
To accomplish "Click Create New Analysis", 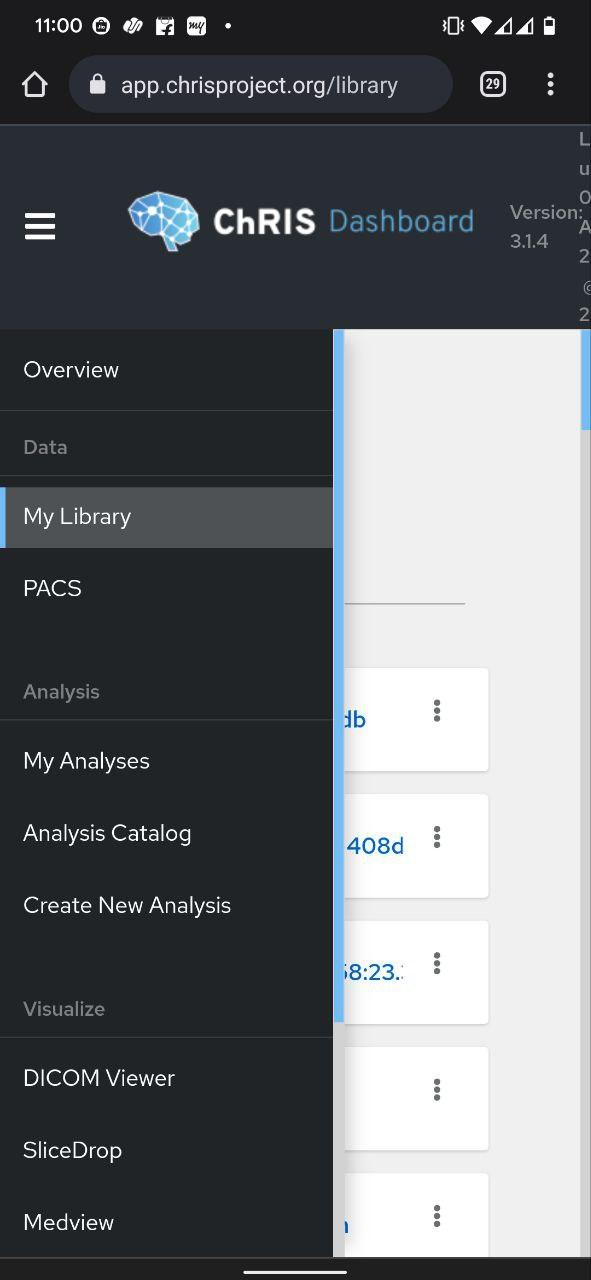I will click(127, 904).
